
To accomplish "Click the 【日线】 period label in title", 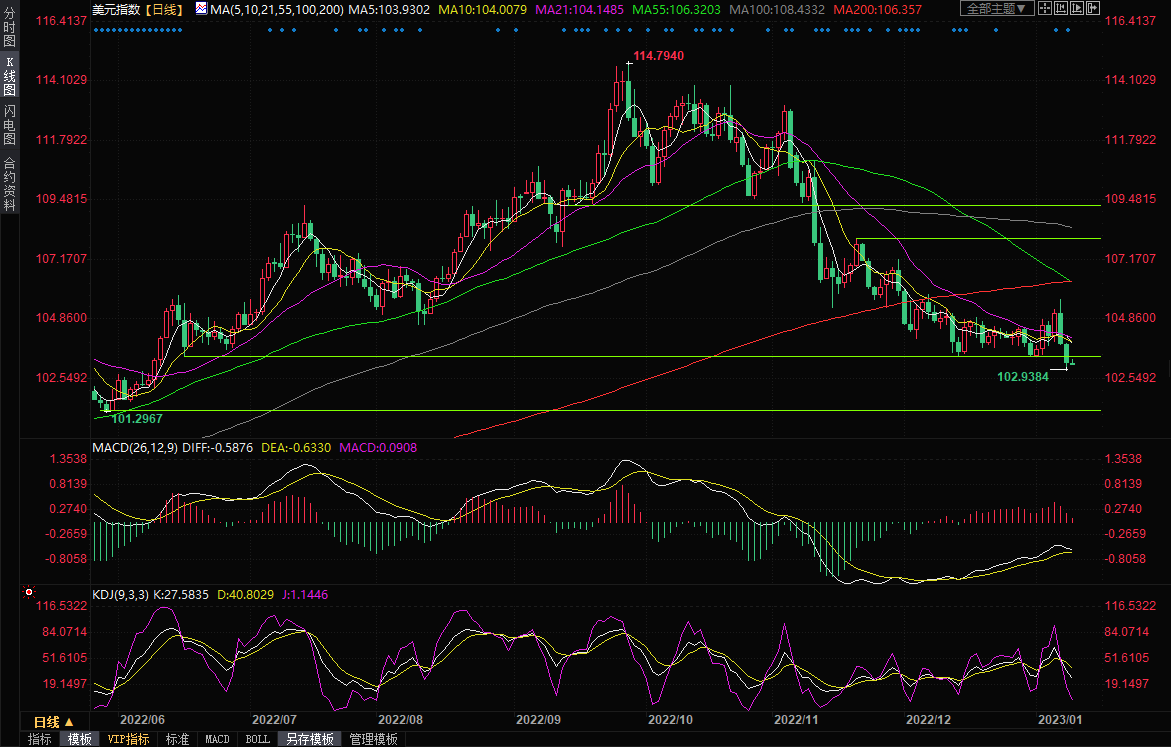I will tap(162, 9).
